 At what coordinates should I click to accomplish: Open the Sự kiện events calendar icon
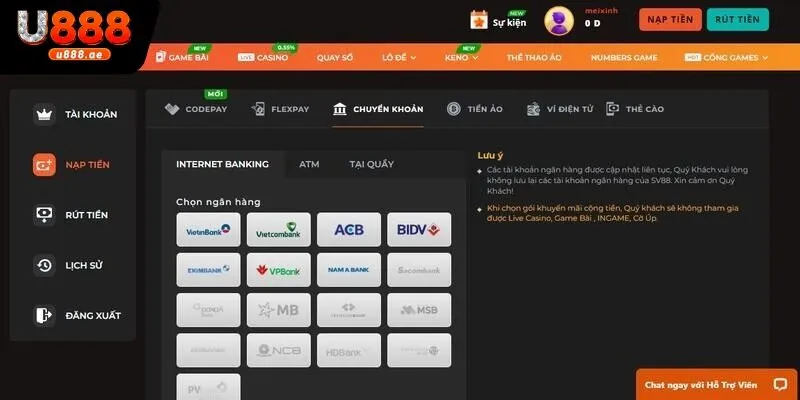[x=479, y=20]
